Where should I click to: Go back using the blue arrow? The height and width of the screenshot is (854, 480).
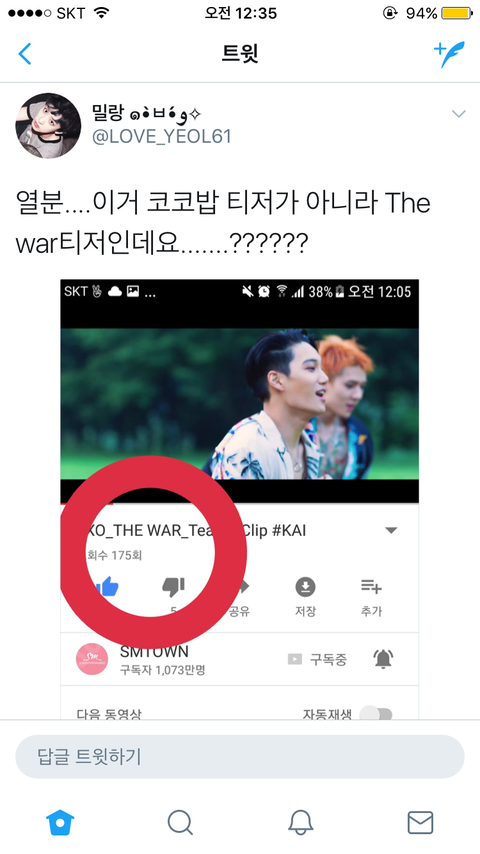point(25,54)
